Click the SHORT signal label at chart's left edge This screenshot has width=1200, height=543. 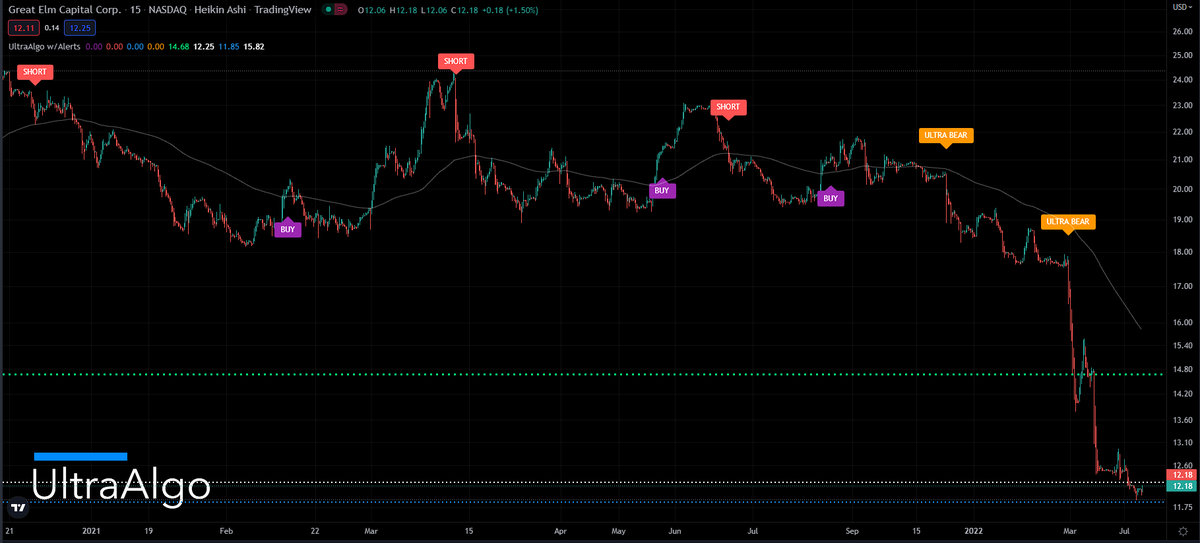(36, 71)
